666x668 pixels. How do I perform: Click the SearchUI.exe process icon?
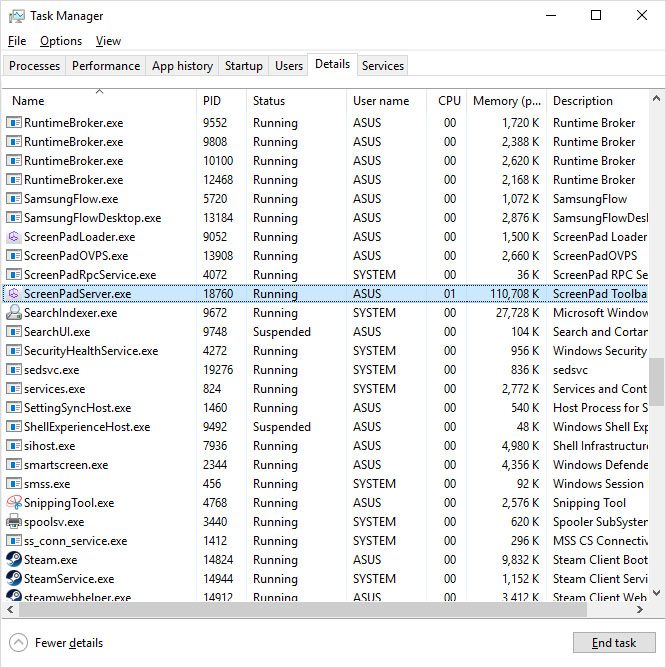point(14,331)
